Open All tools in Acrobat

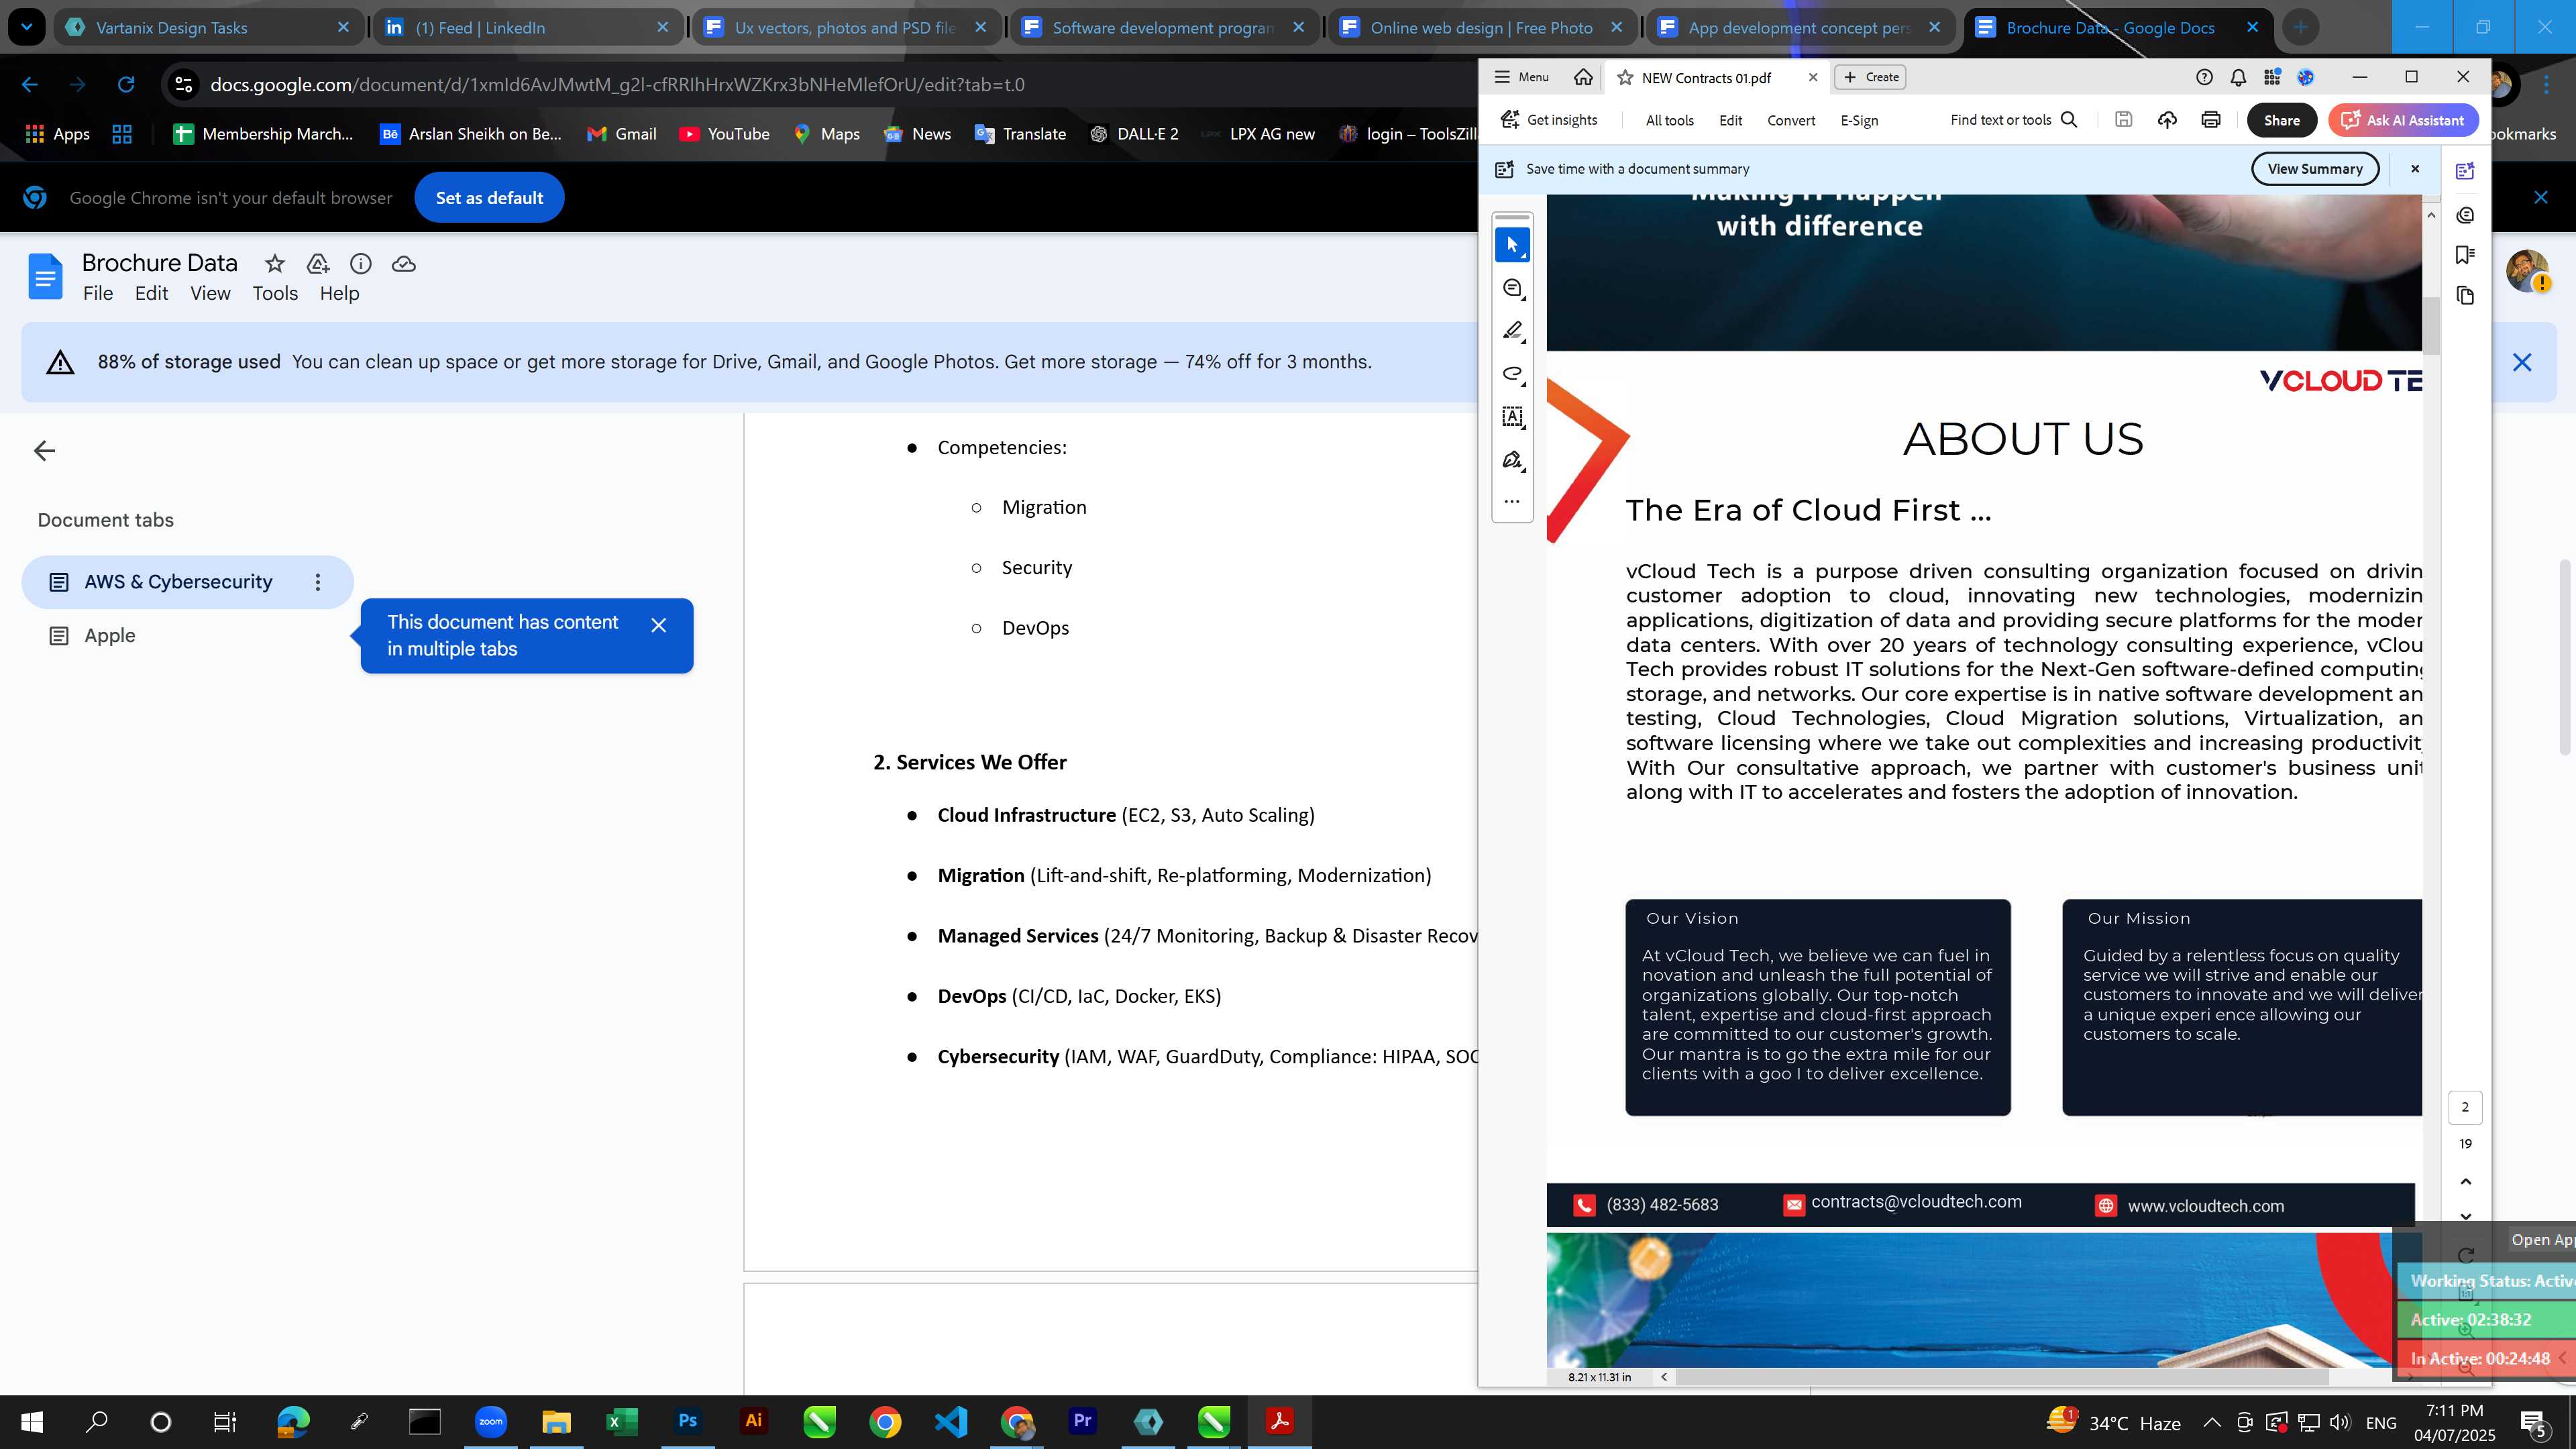pyautogui.click(x=1669, y=120)
